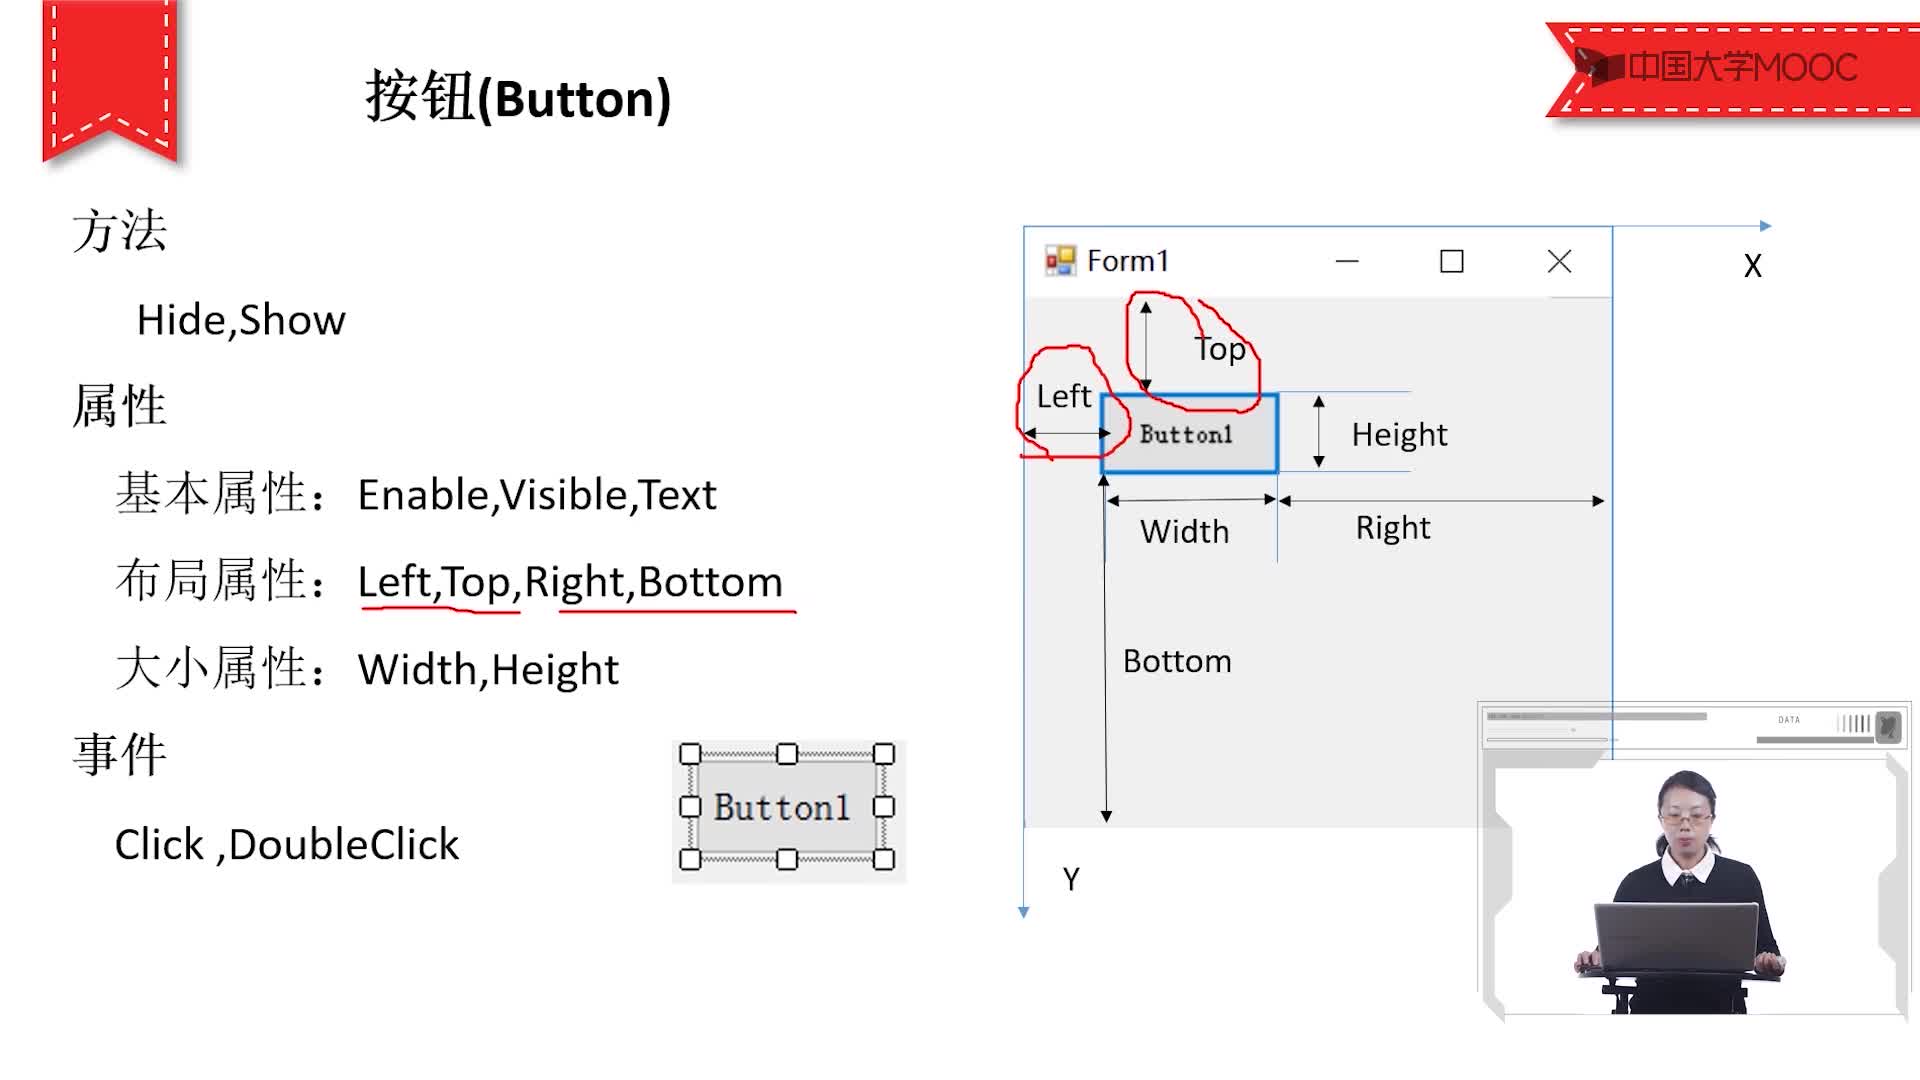Click the red bookmark ribbon icon
Screen dimensions: 1920x1080
tap(110, 80)
